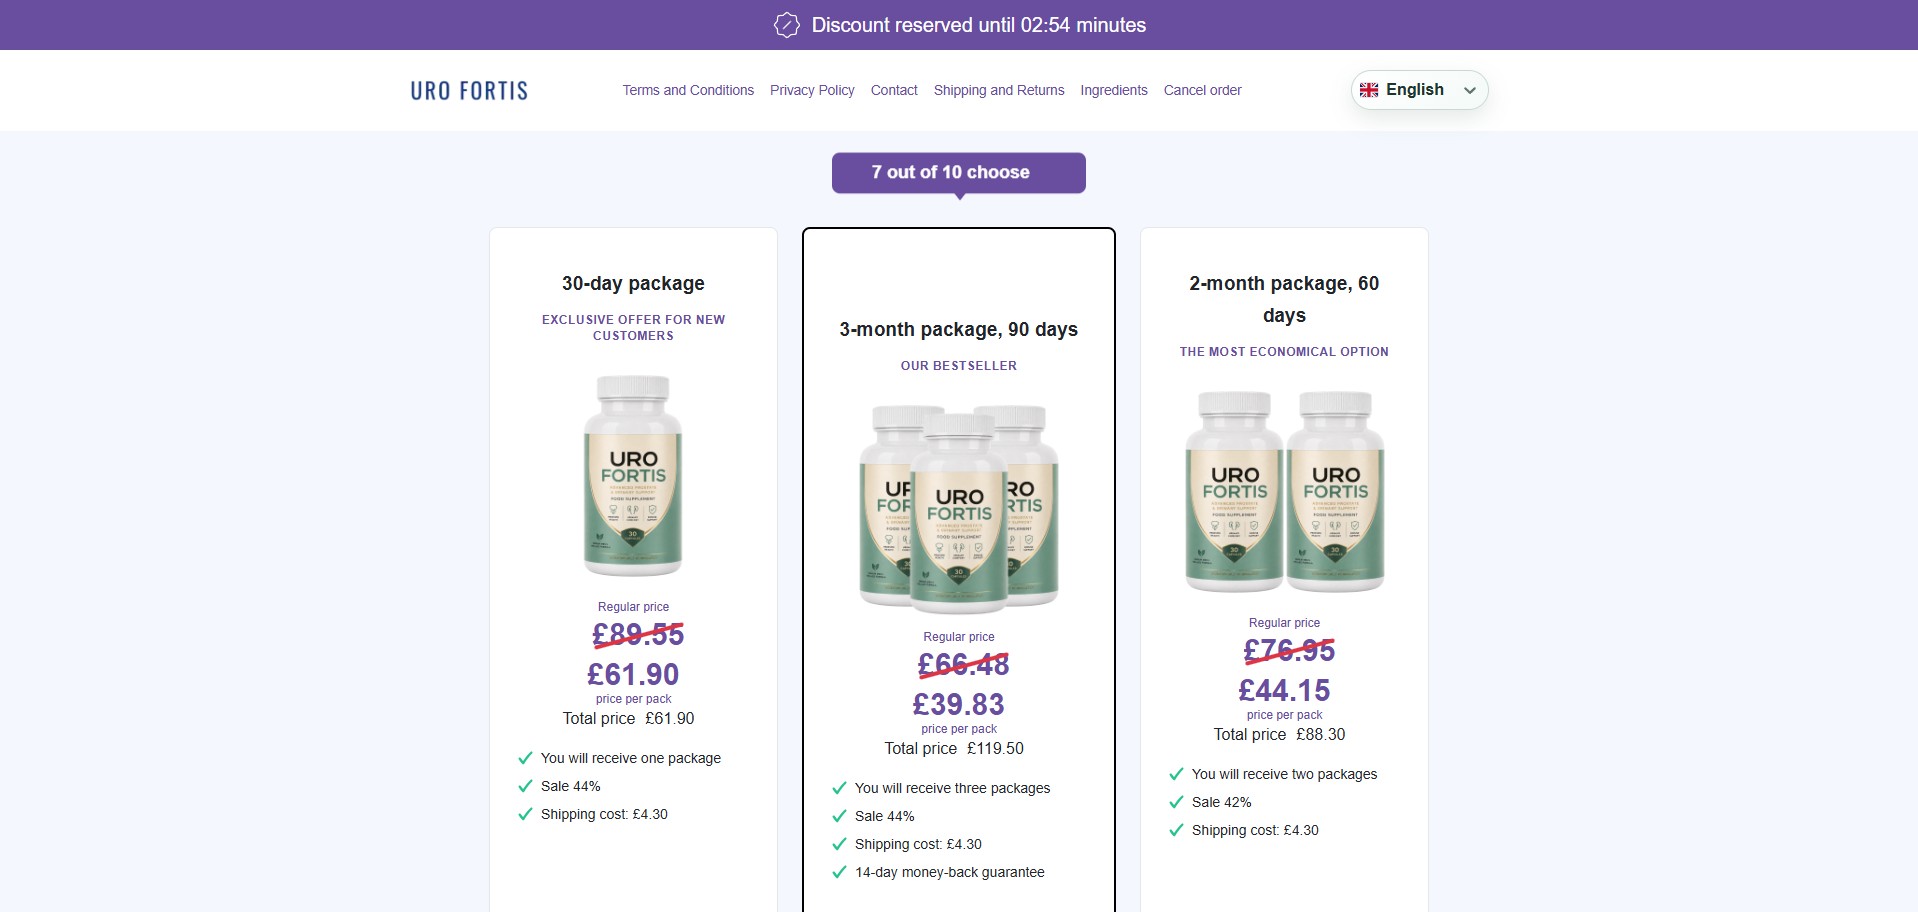Click the three-bottle image in the 3-month package
The image size is (1918, 912).
click(x=959, y=508)
